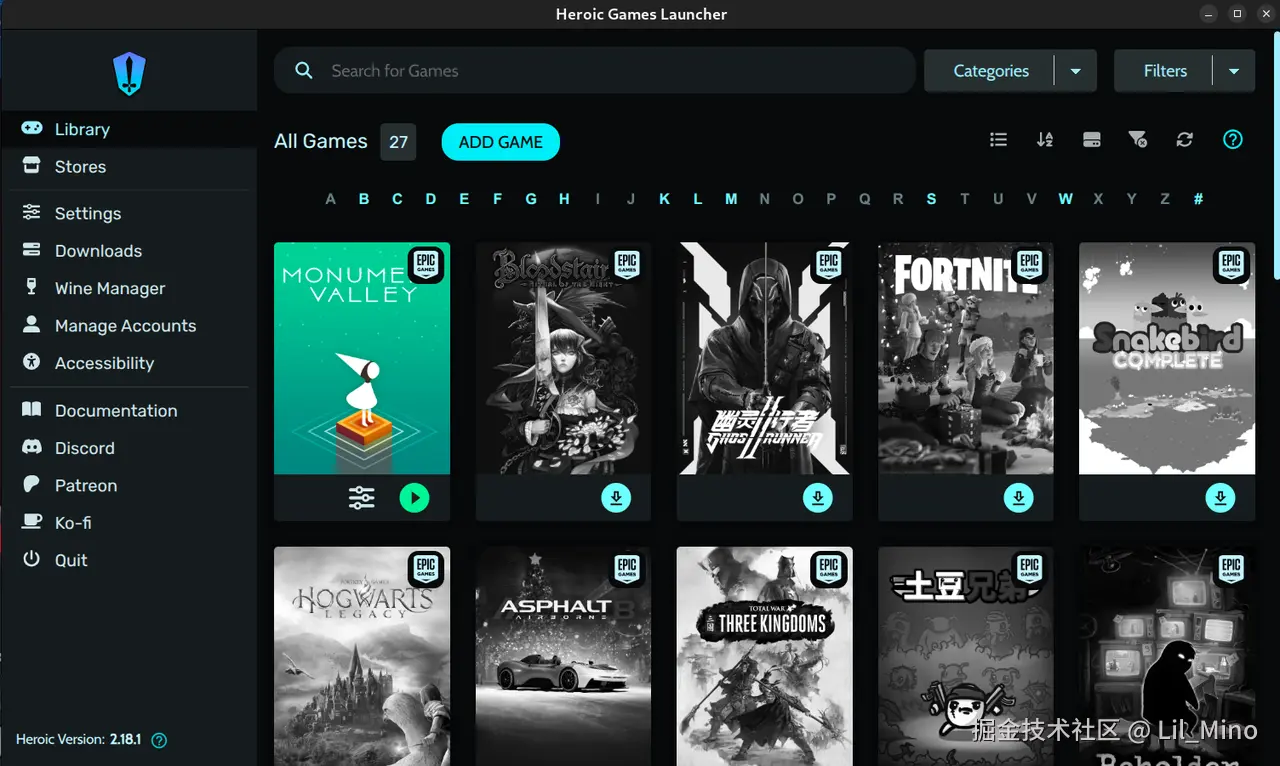Open Monument Valley settings sliders icon

click(x=361, y=497)
